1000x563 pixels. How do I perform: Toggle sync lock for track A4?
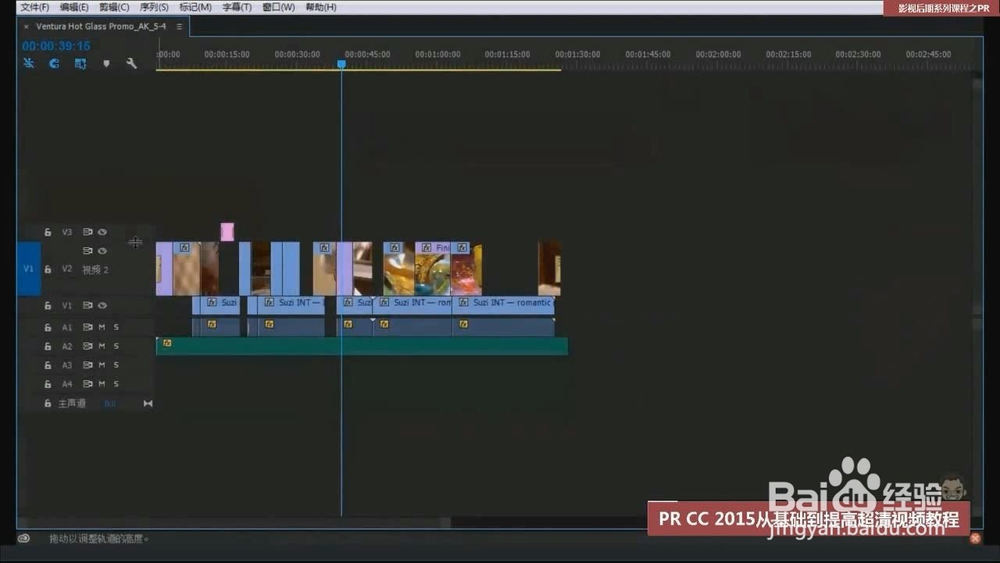point(87,384)
